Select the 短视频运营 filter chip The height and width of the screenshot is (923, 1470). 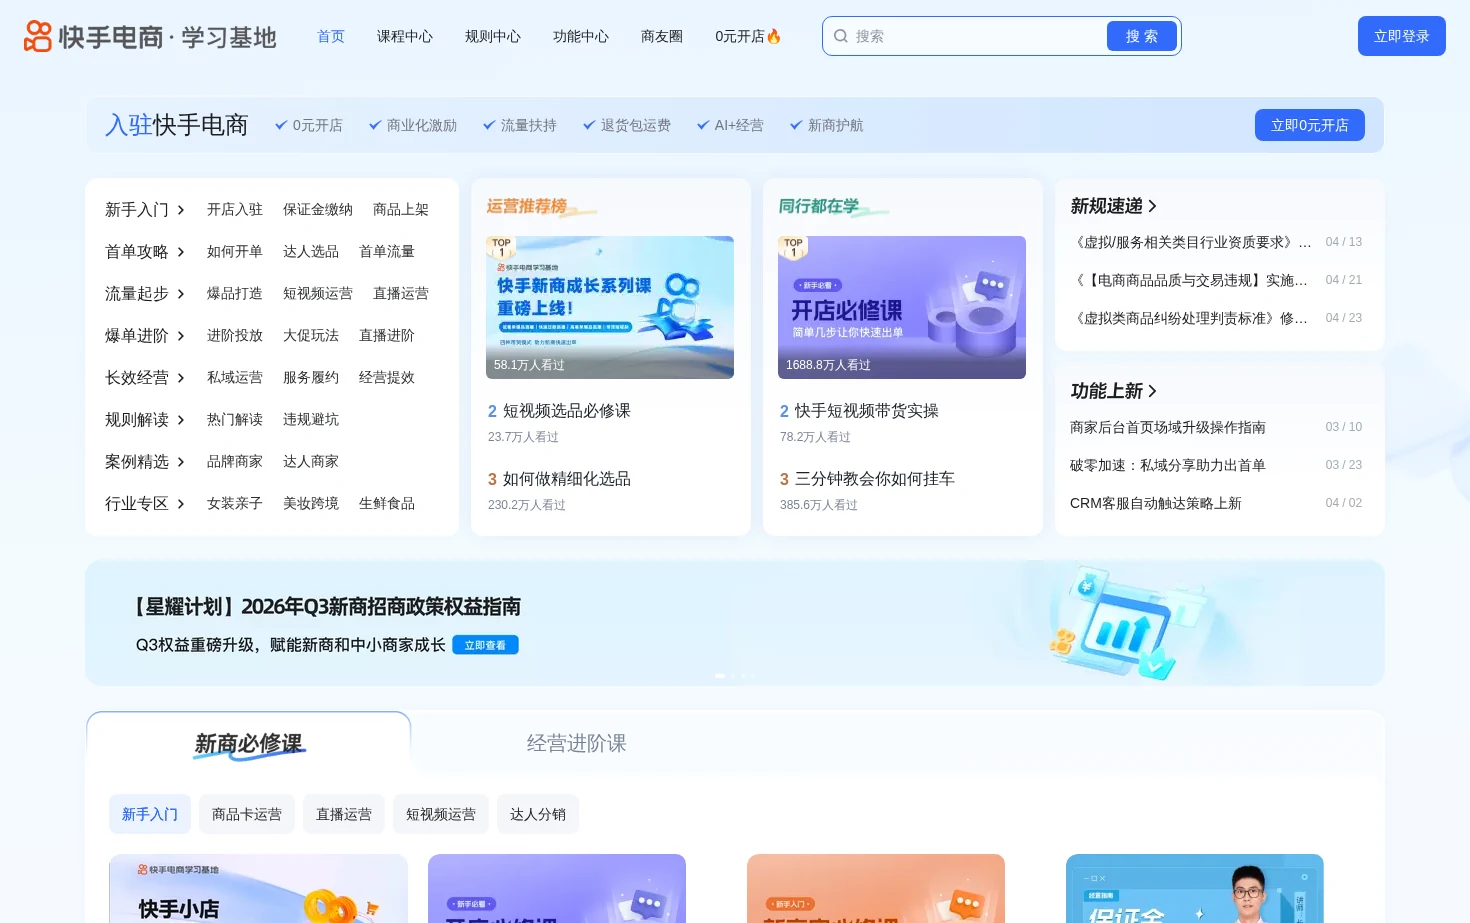click(x=441, y=814)
